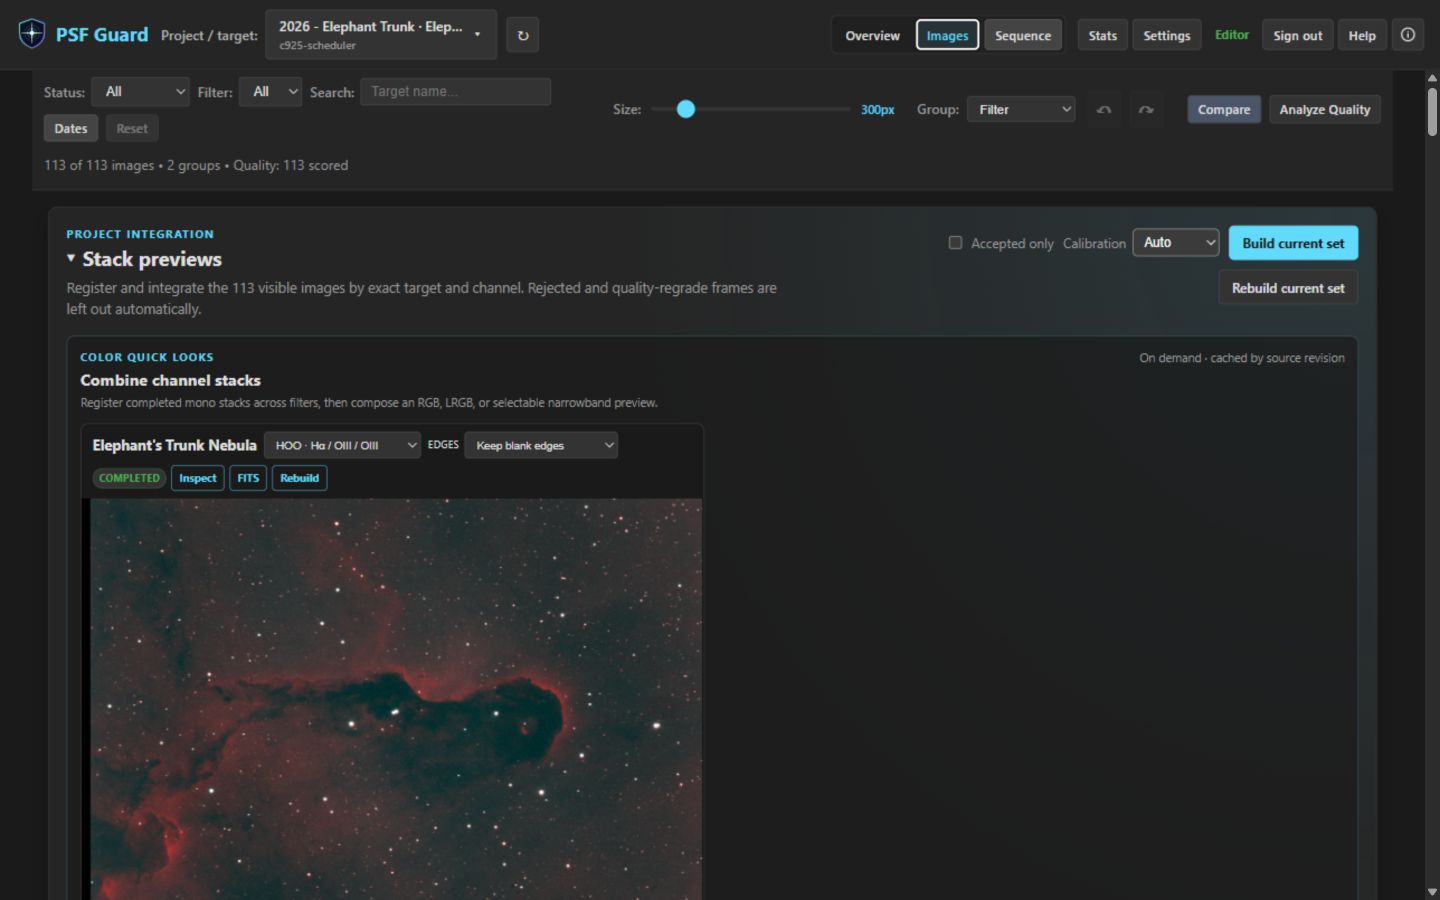1440x900 pixels.
Task: Click the FITS download button
Action: pyautogui.click(x=248, y=478)
